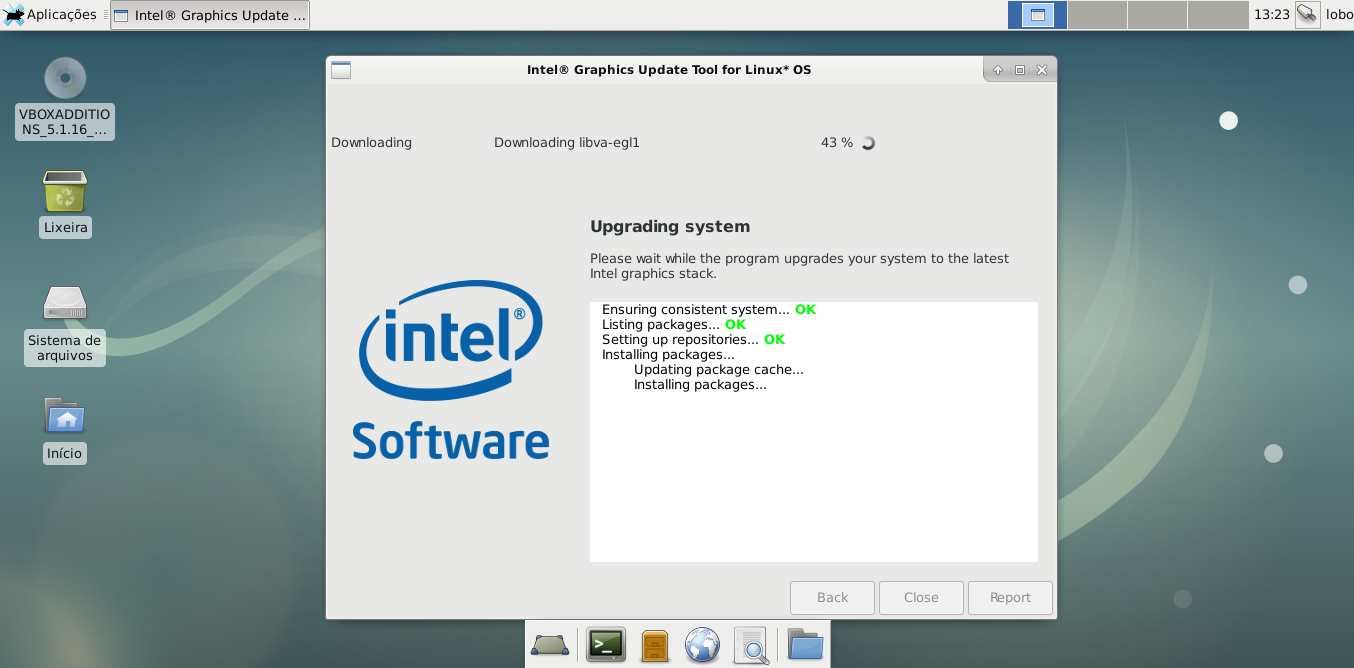Switch to first workspace in pager
The height and width of the screenshot is (668, 1354).
pyautogui.click(x=1037, y=15)
